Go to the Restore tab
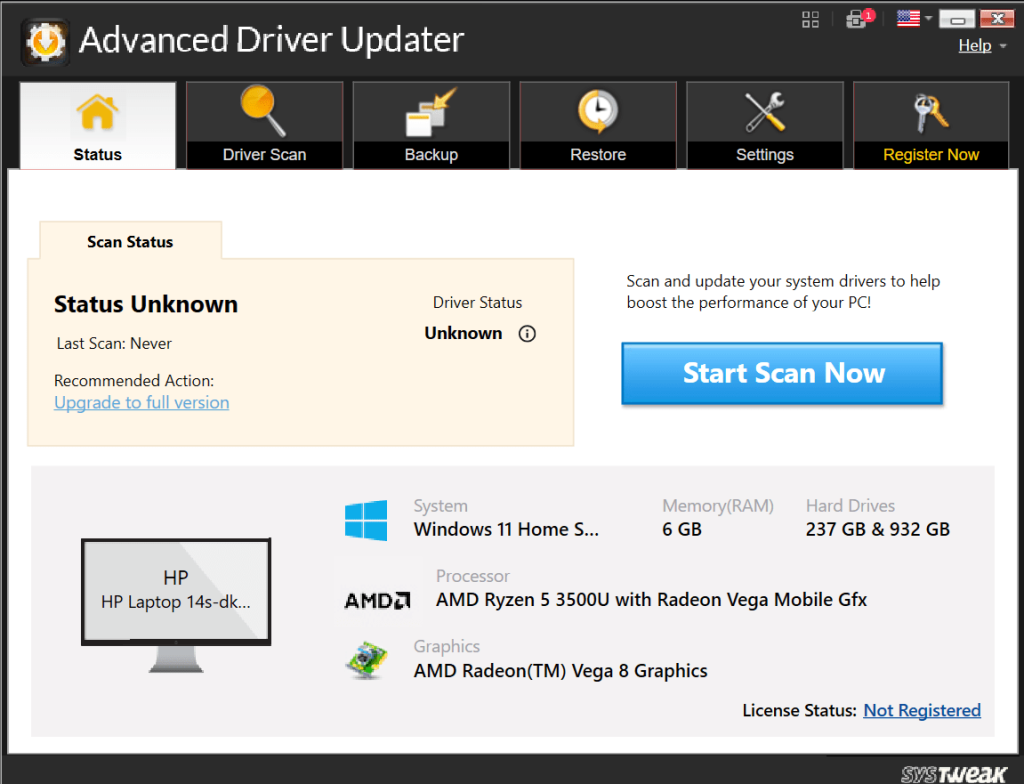The image size is (1024, 784). click(x=598, y=125)
